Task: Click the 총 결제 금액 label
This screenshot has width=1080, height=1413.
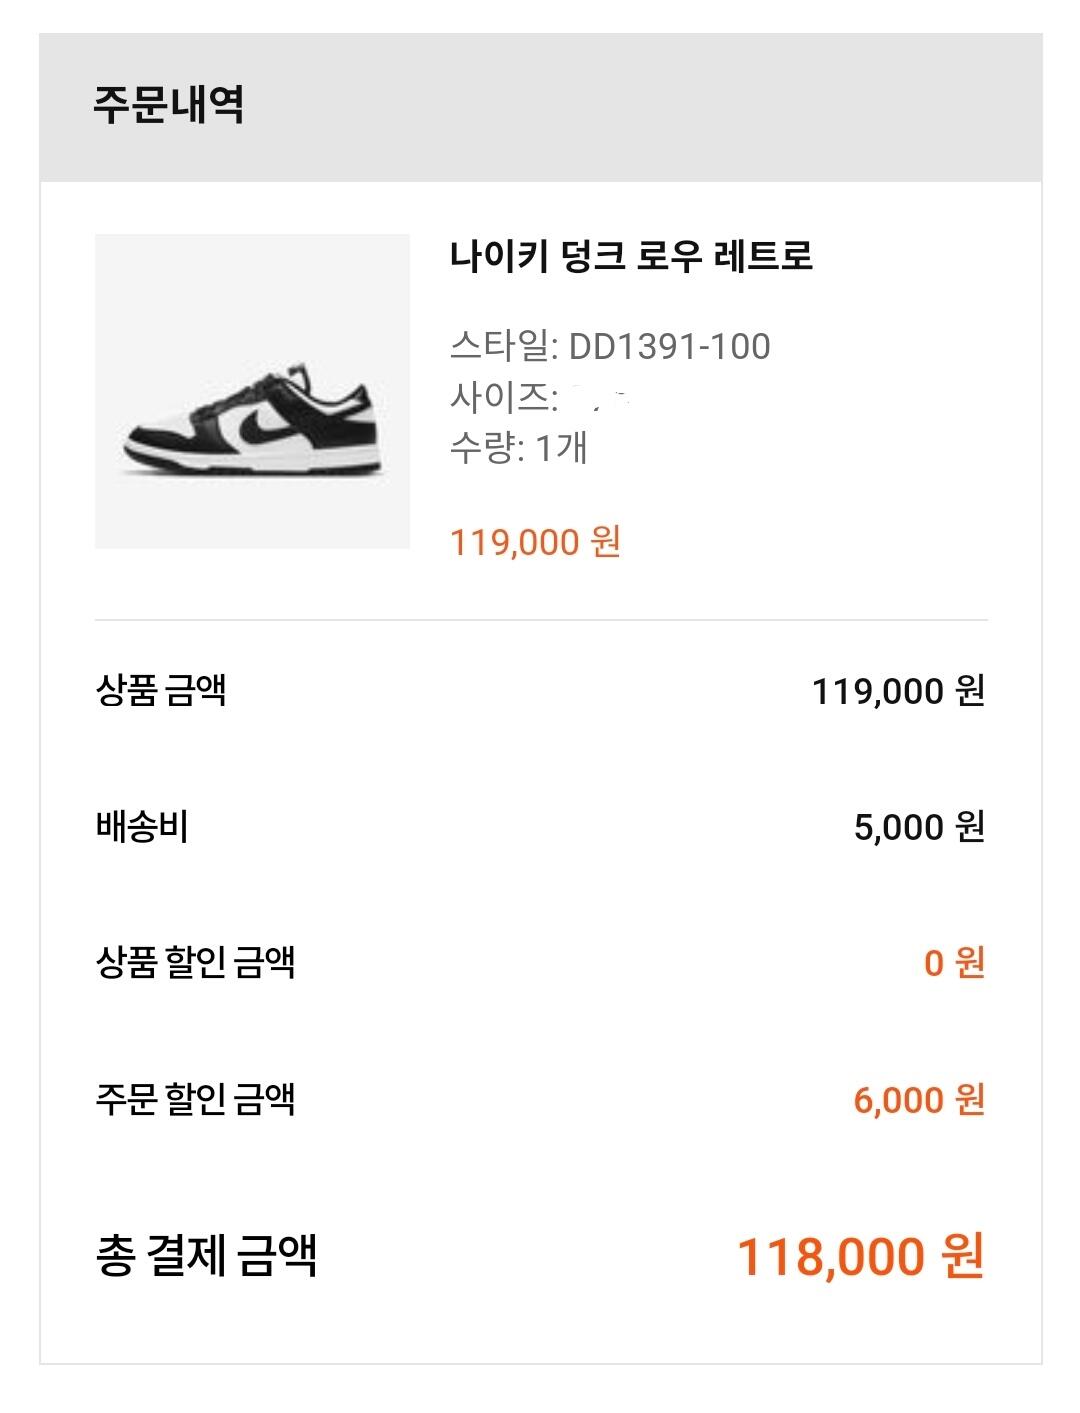Action: click(206, 1256)
